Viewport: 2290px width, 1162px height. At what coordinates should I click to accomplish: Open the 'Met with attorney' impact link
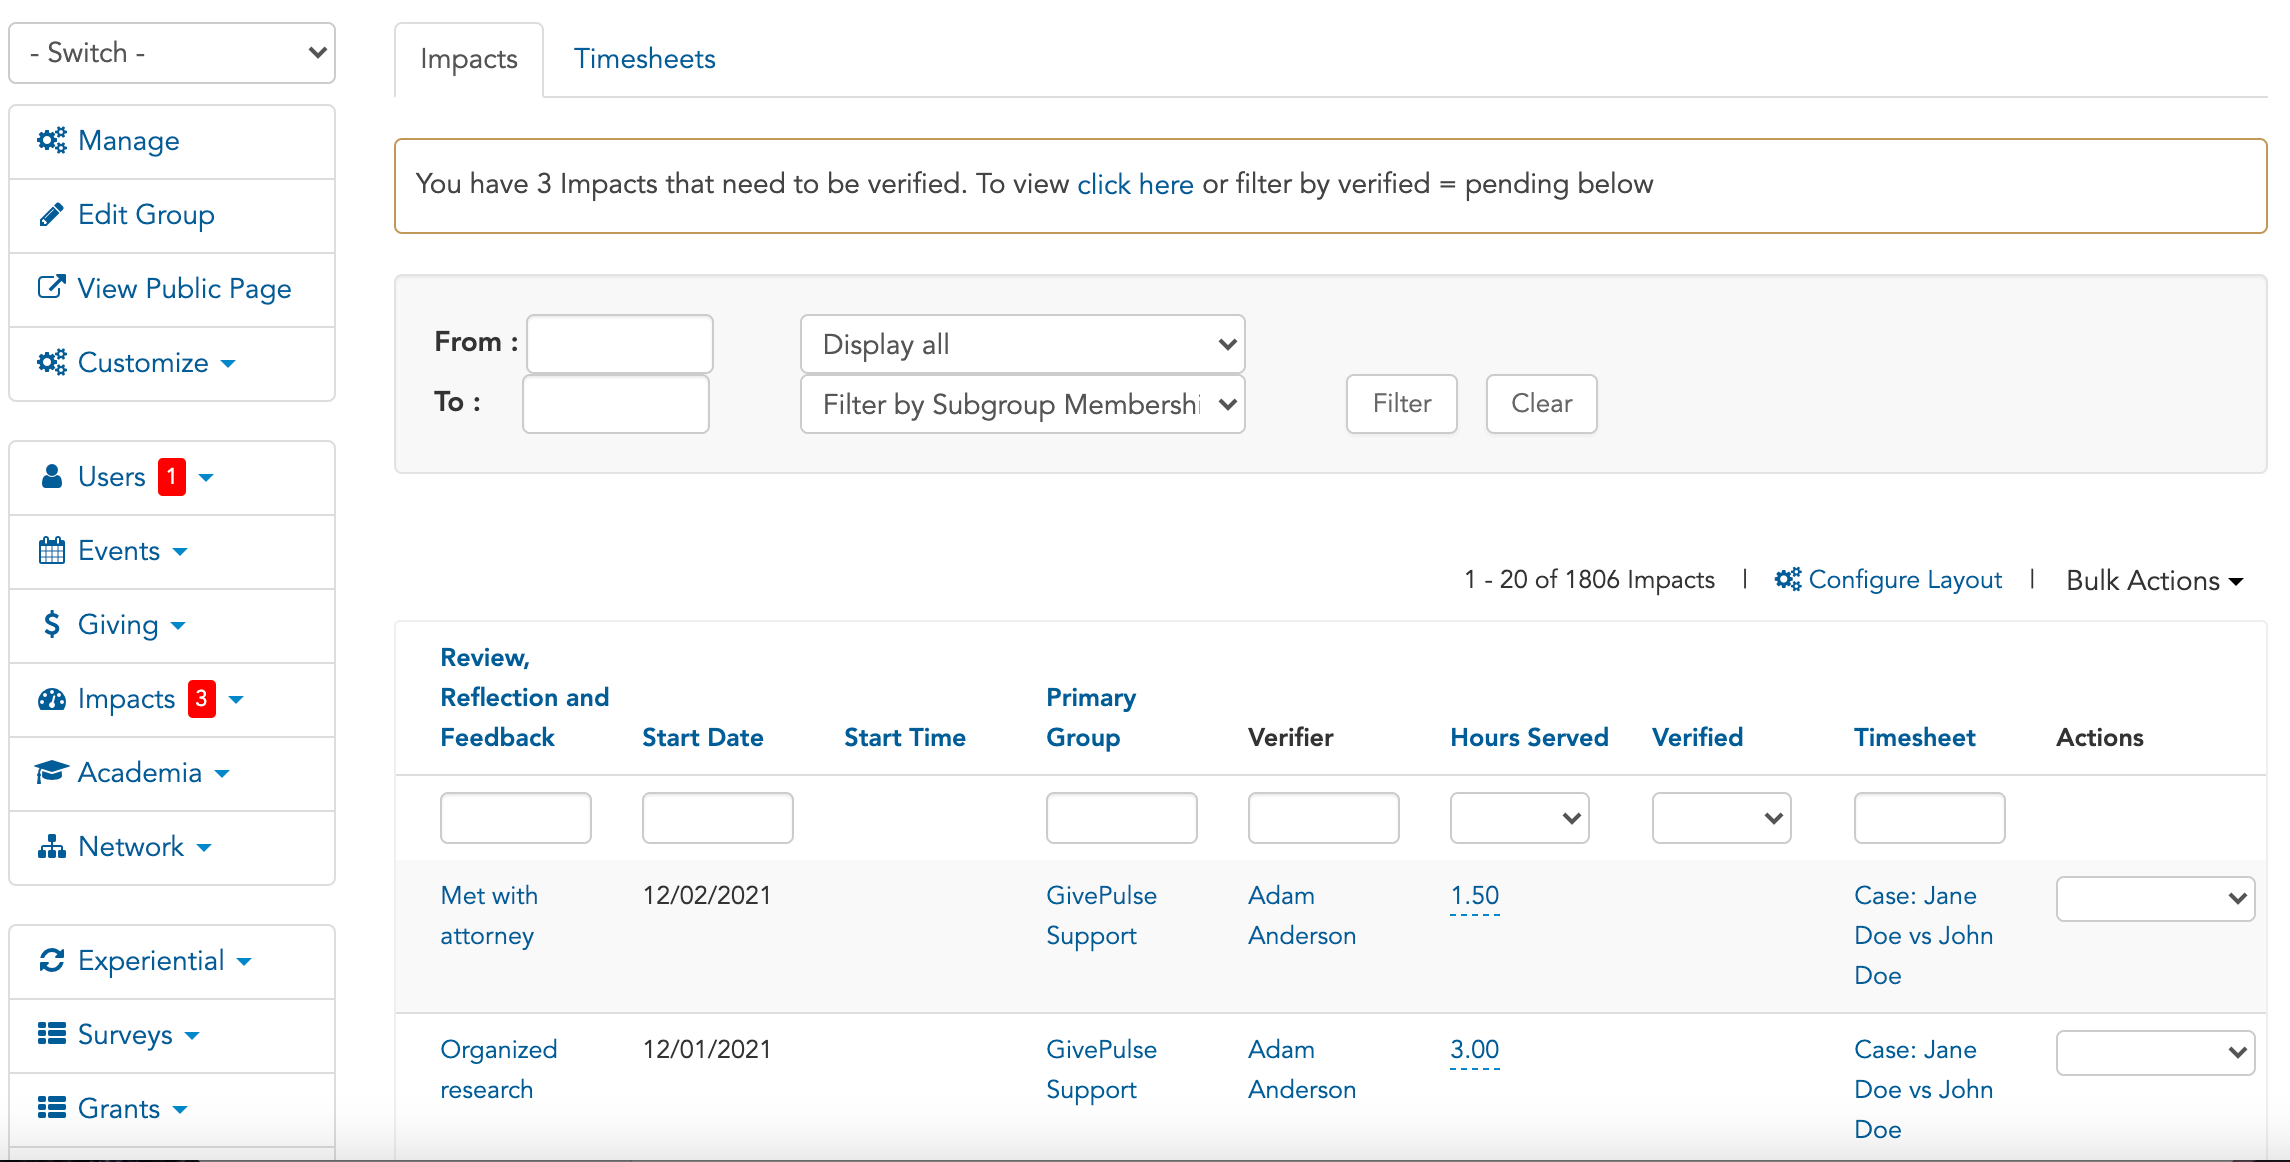pyautogui.click(x=489, y=915)
